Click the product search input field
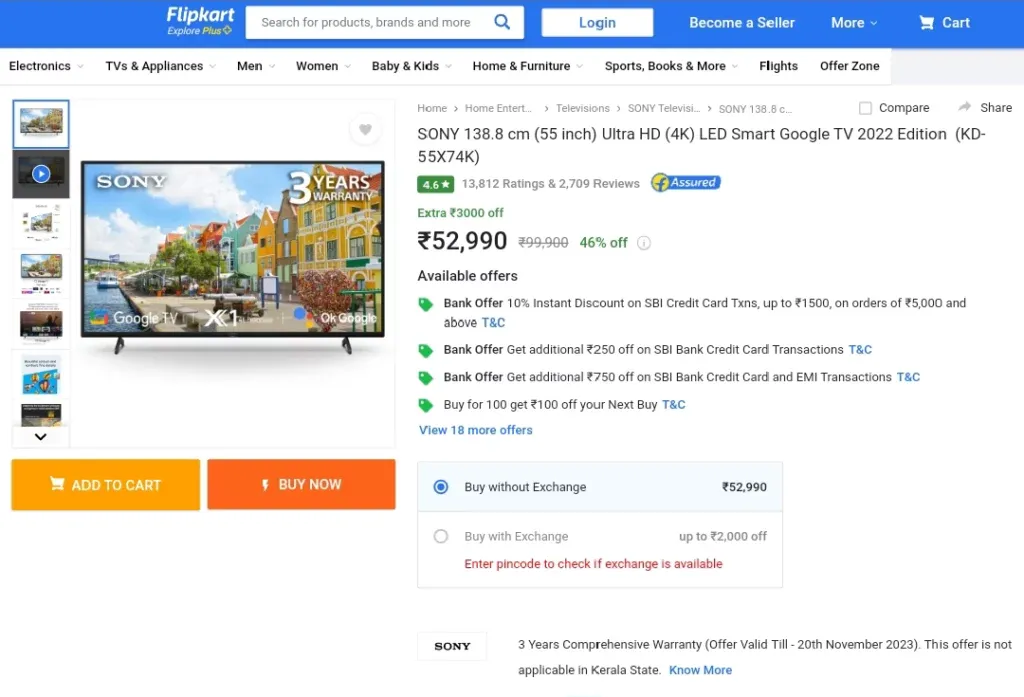The image size is (1024, 697). (x=369, y=23)
